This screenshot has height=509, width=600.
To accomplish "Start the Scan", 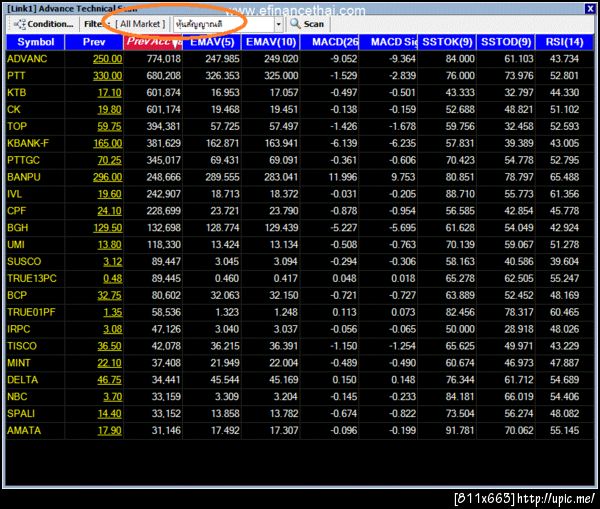I will [x=307, y=24].
